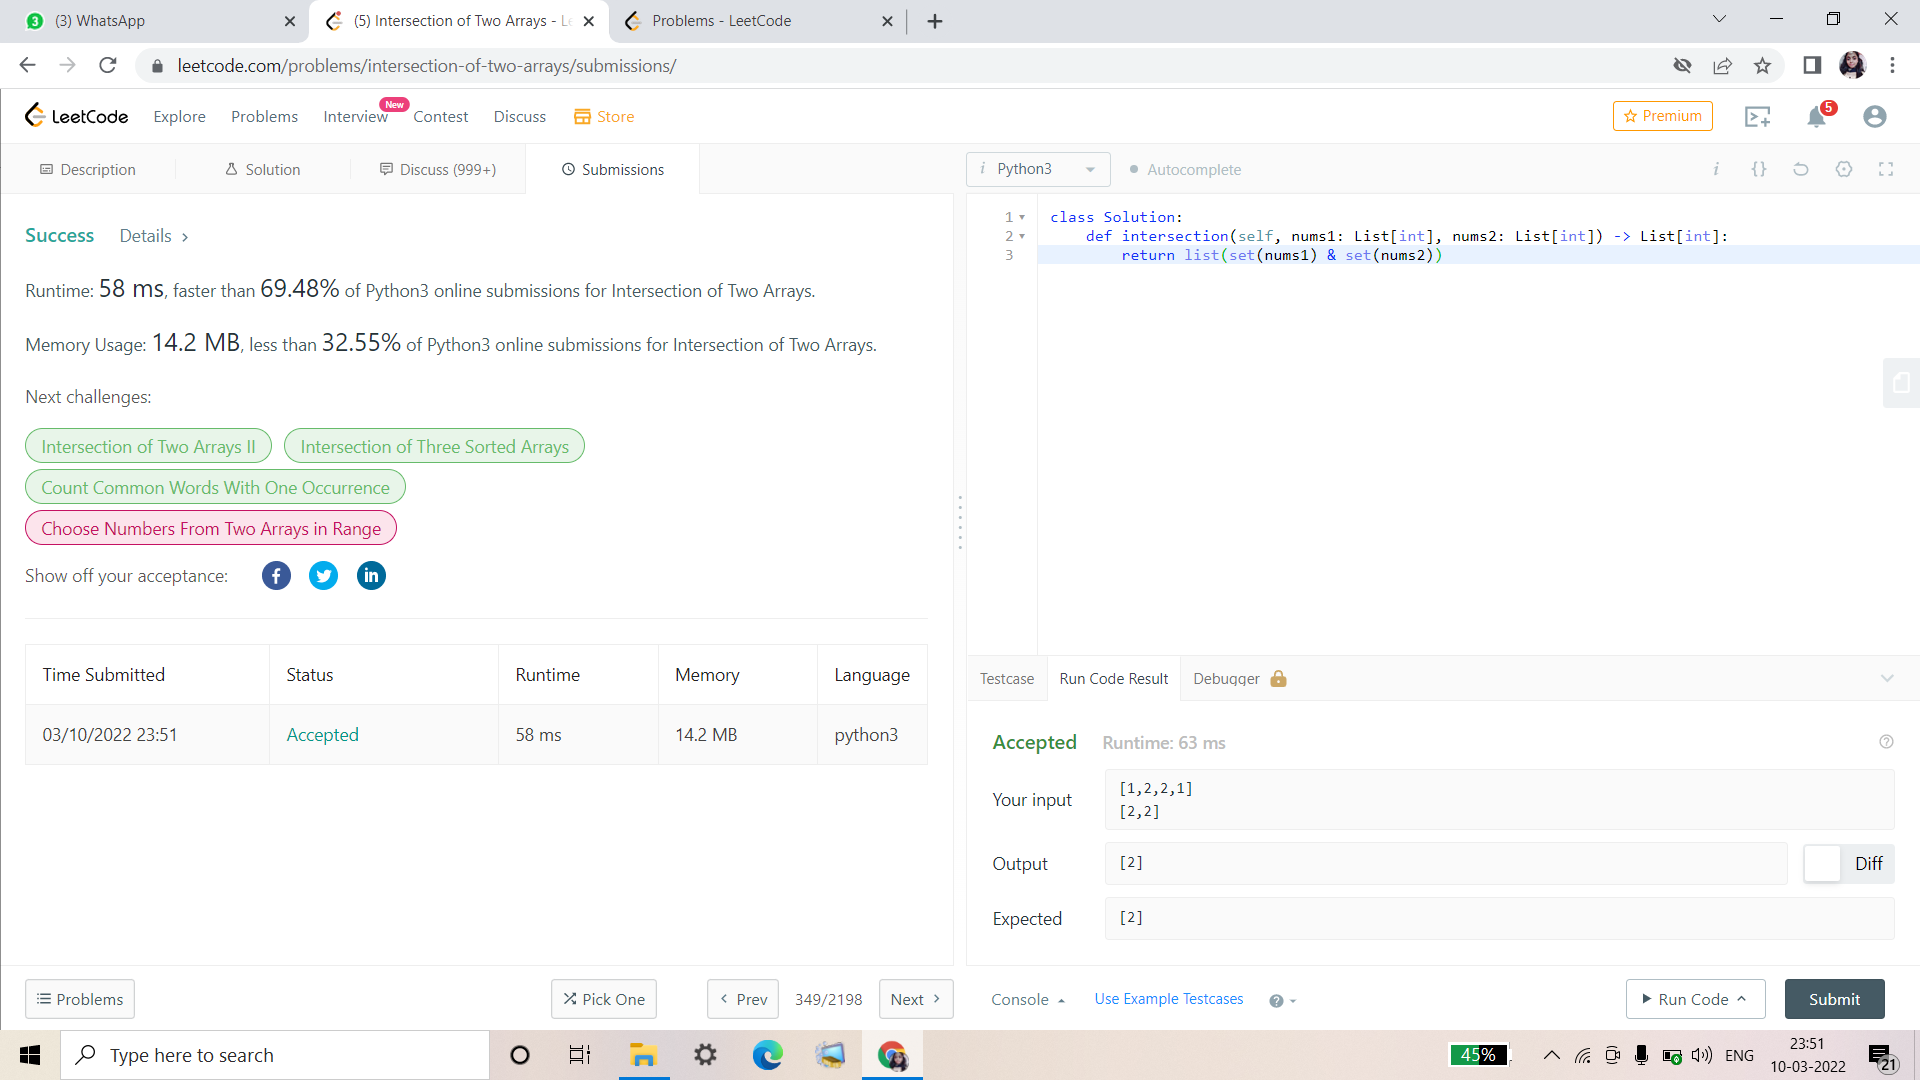Viewport: 1920px width, 1080px height.
Task: Go to the Next problem
Action: (915, 999)
